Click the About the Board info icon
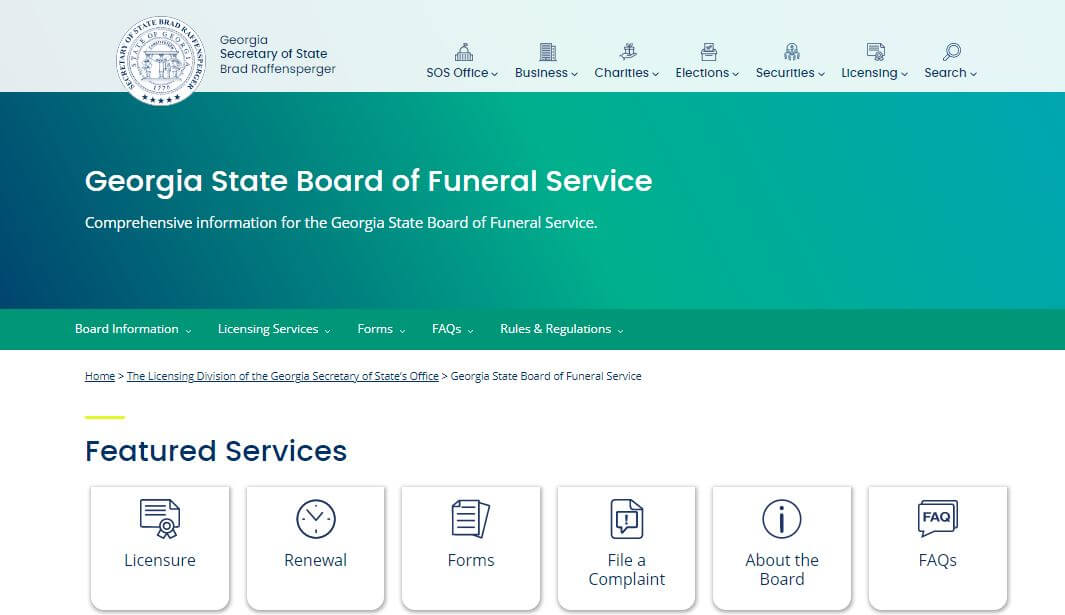The height and width of the screenshot is (615, 1065). click(782, 518)
